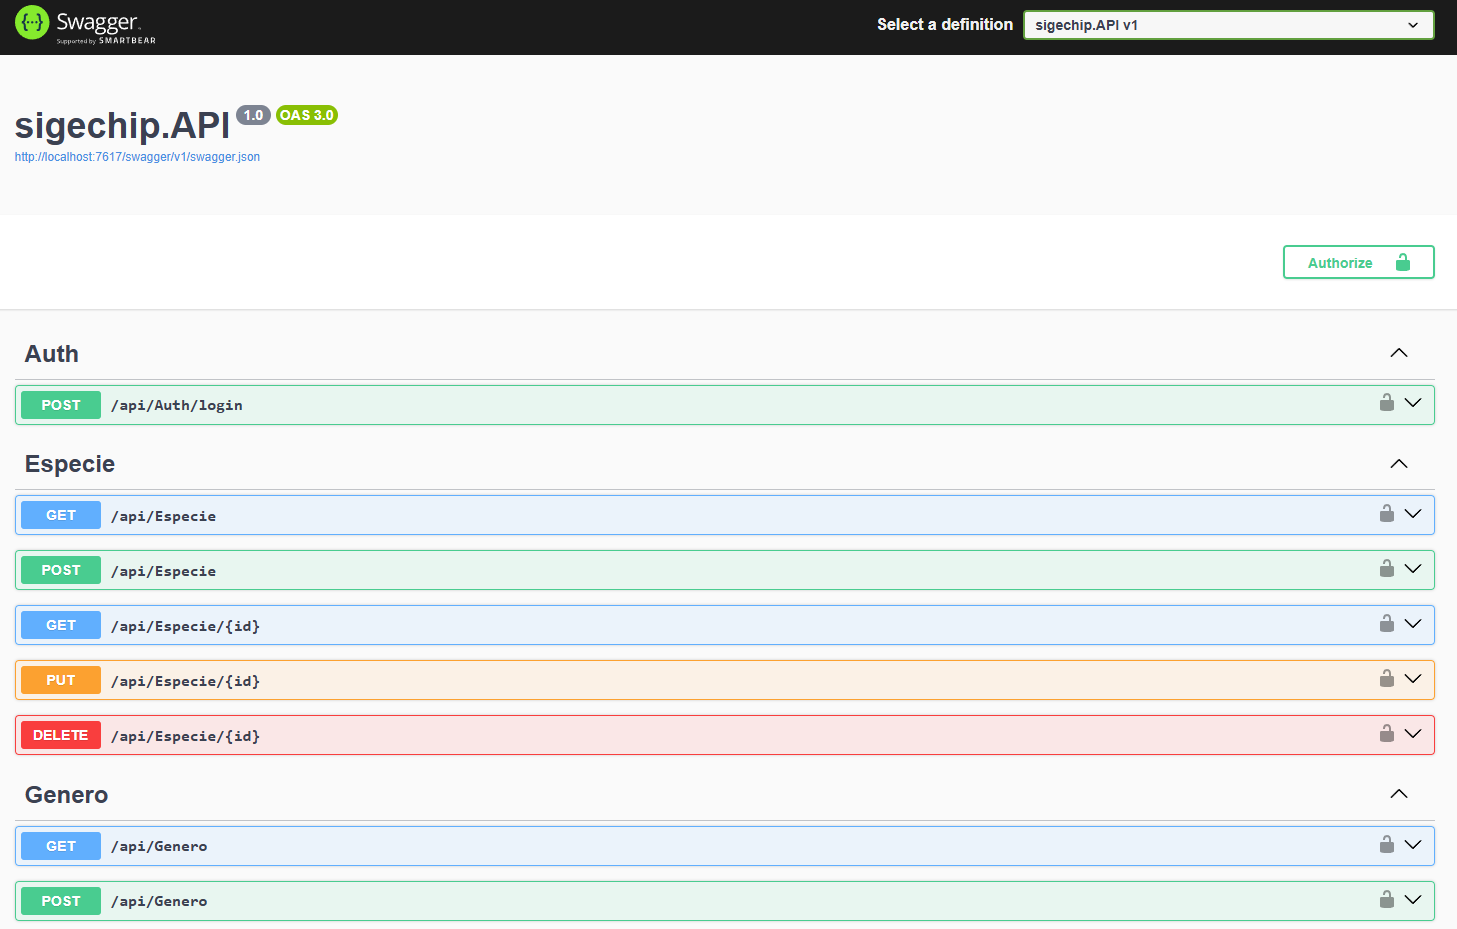The image size is (1457, 929).
Task: Click the Authorize button
Action: 1340,262
